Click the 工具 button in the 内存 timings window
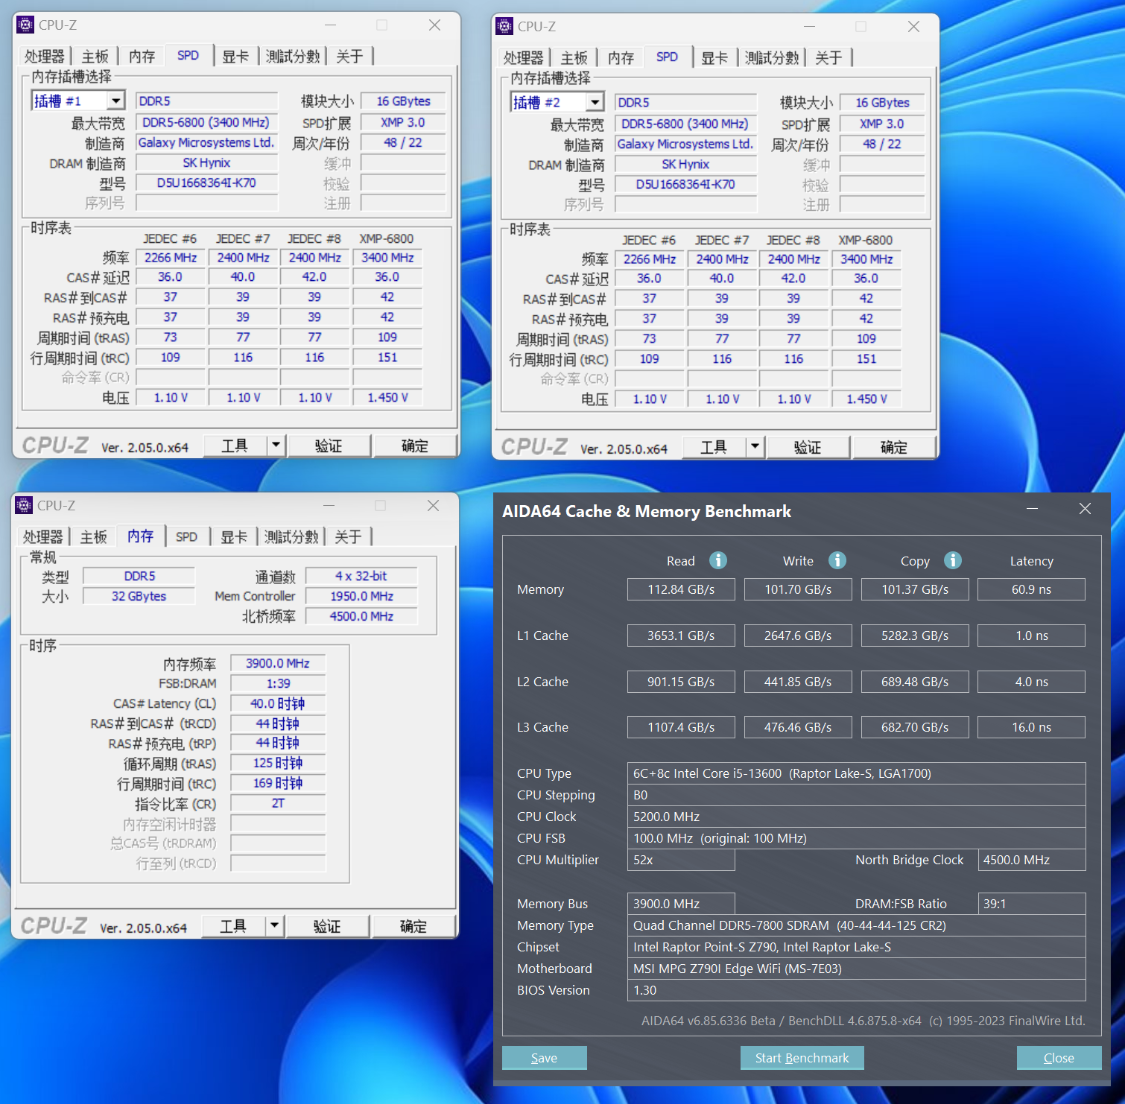 [x=233, y=926]
